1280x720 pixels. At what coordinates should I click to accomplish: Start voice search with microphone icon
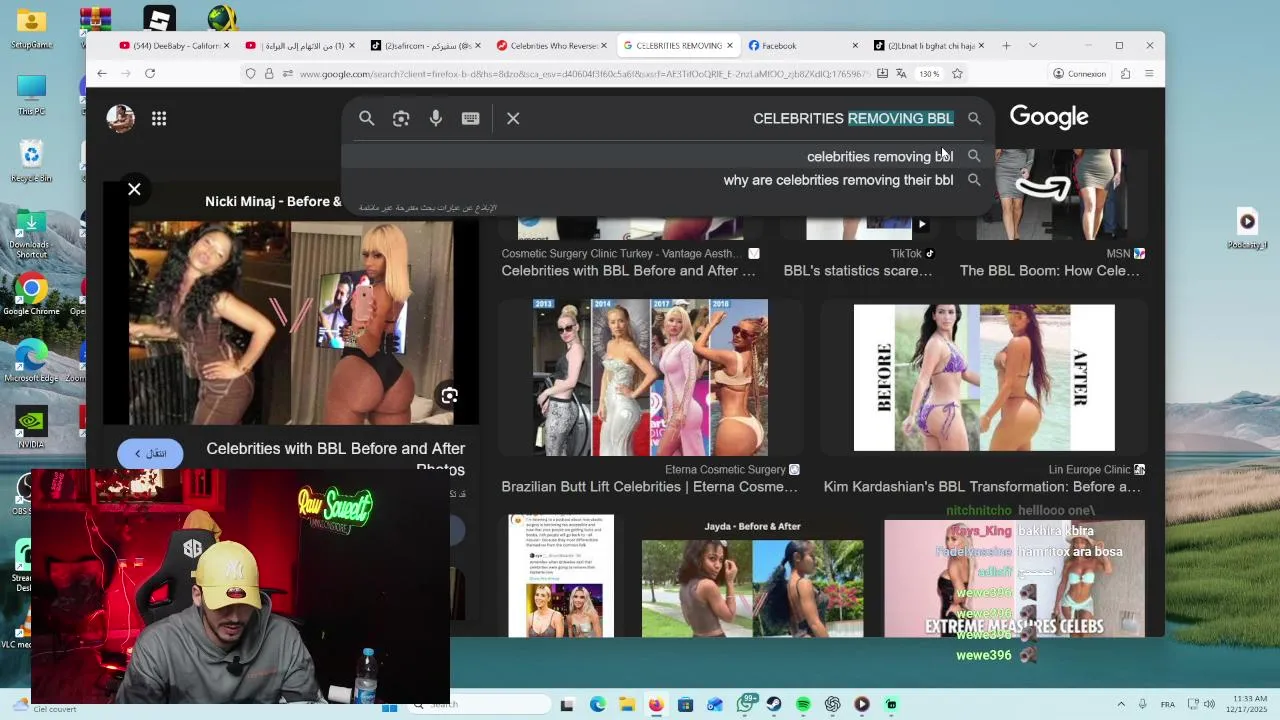(x=436, y=118)
